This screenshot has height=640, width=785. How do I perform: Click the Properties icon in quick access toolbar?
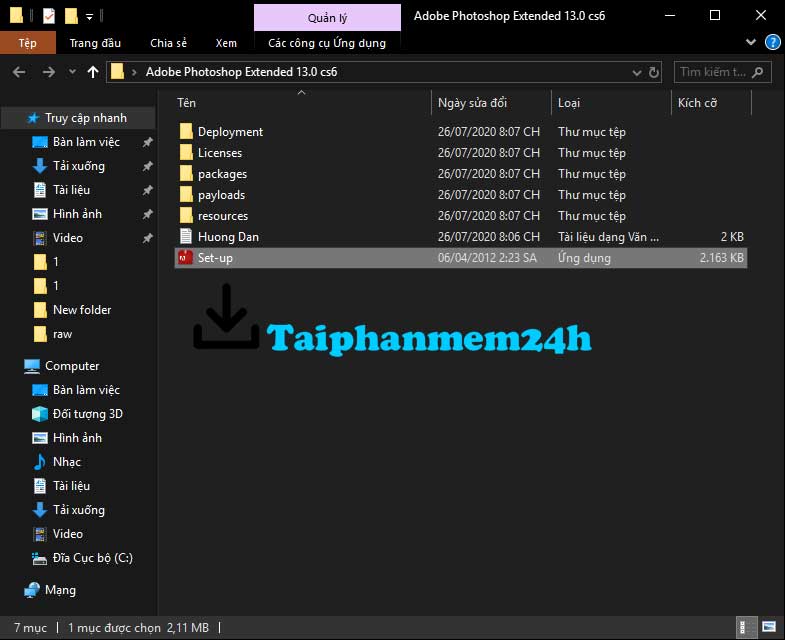tap(49, 16)
